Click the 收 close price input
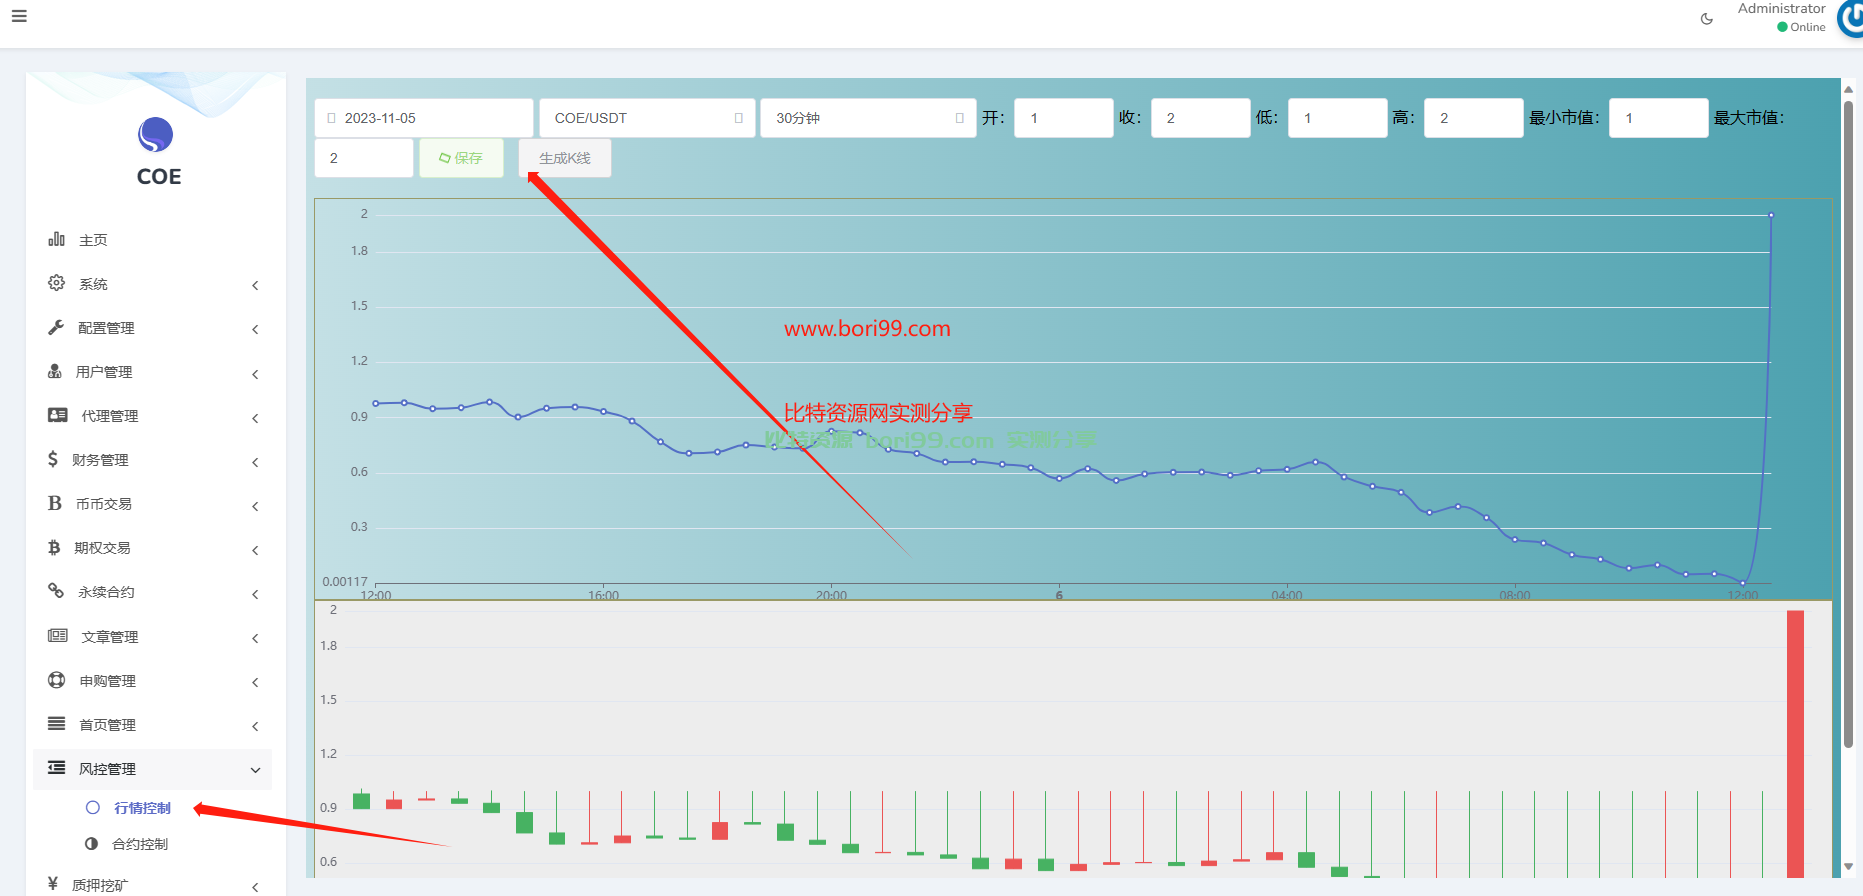 1201,118
